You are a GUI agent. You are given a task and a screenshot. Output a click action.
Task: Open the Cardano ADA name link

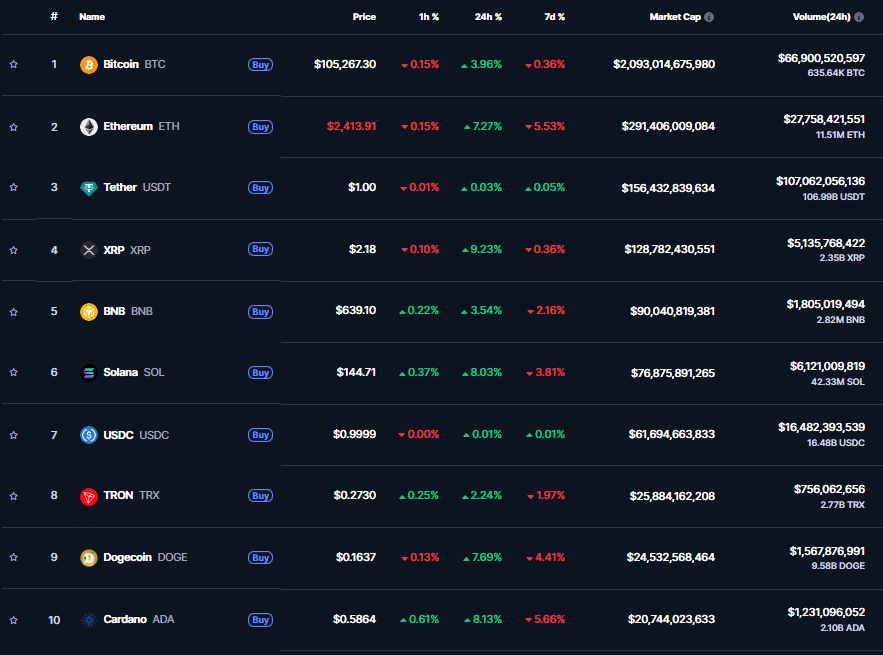point(139,619)
